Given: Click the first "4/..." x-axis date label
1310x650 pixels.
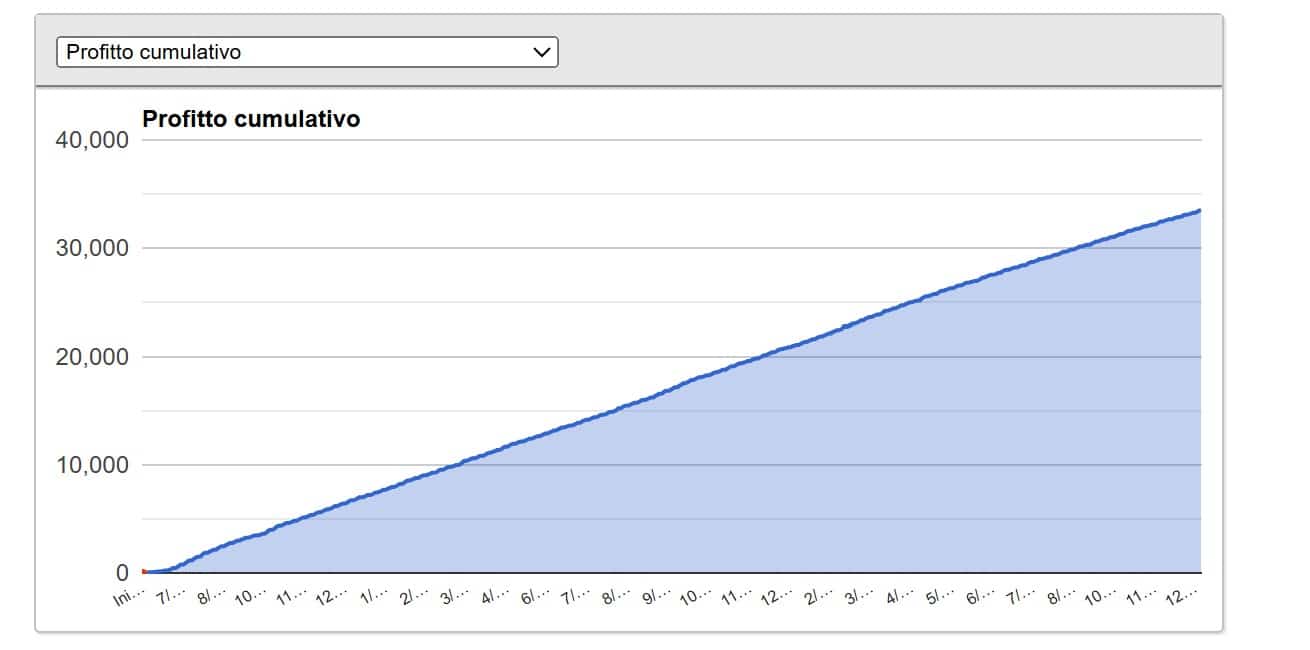Looking at the screenshot, I should pyautogui.click(x=492, y=597).
